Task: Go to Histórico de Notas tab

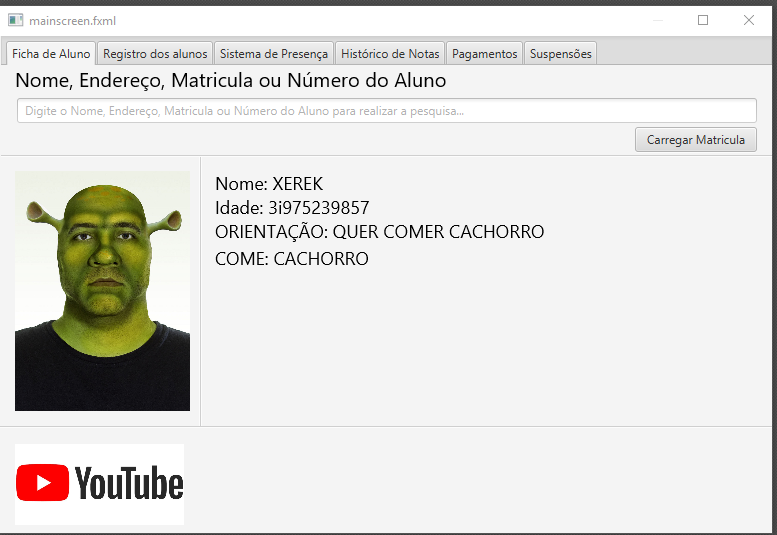Action: (x=390, y=54)
